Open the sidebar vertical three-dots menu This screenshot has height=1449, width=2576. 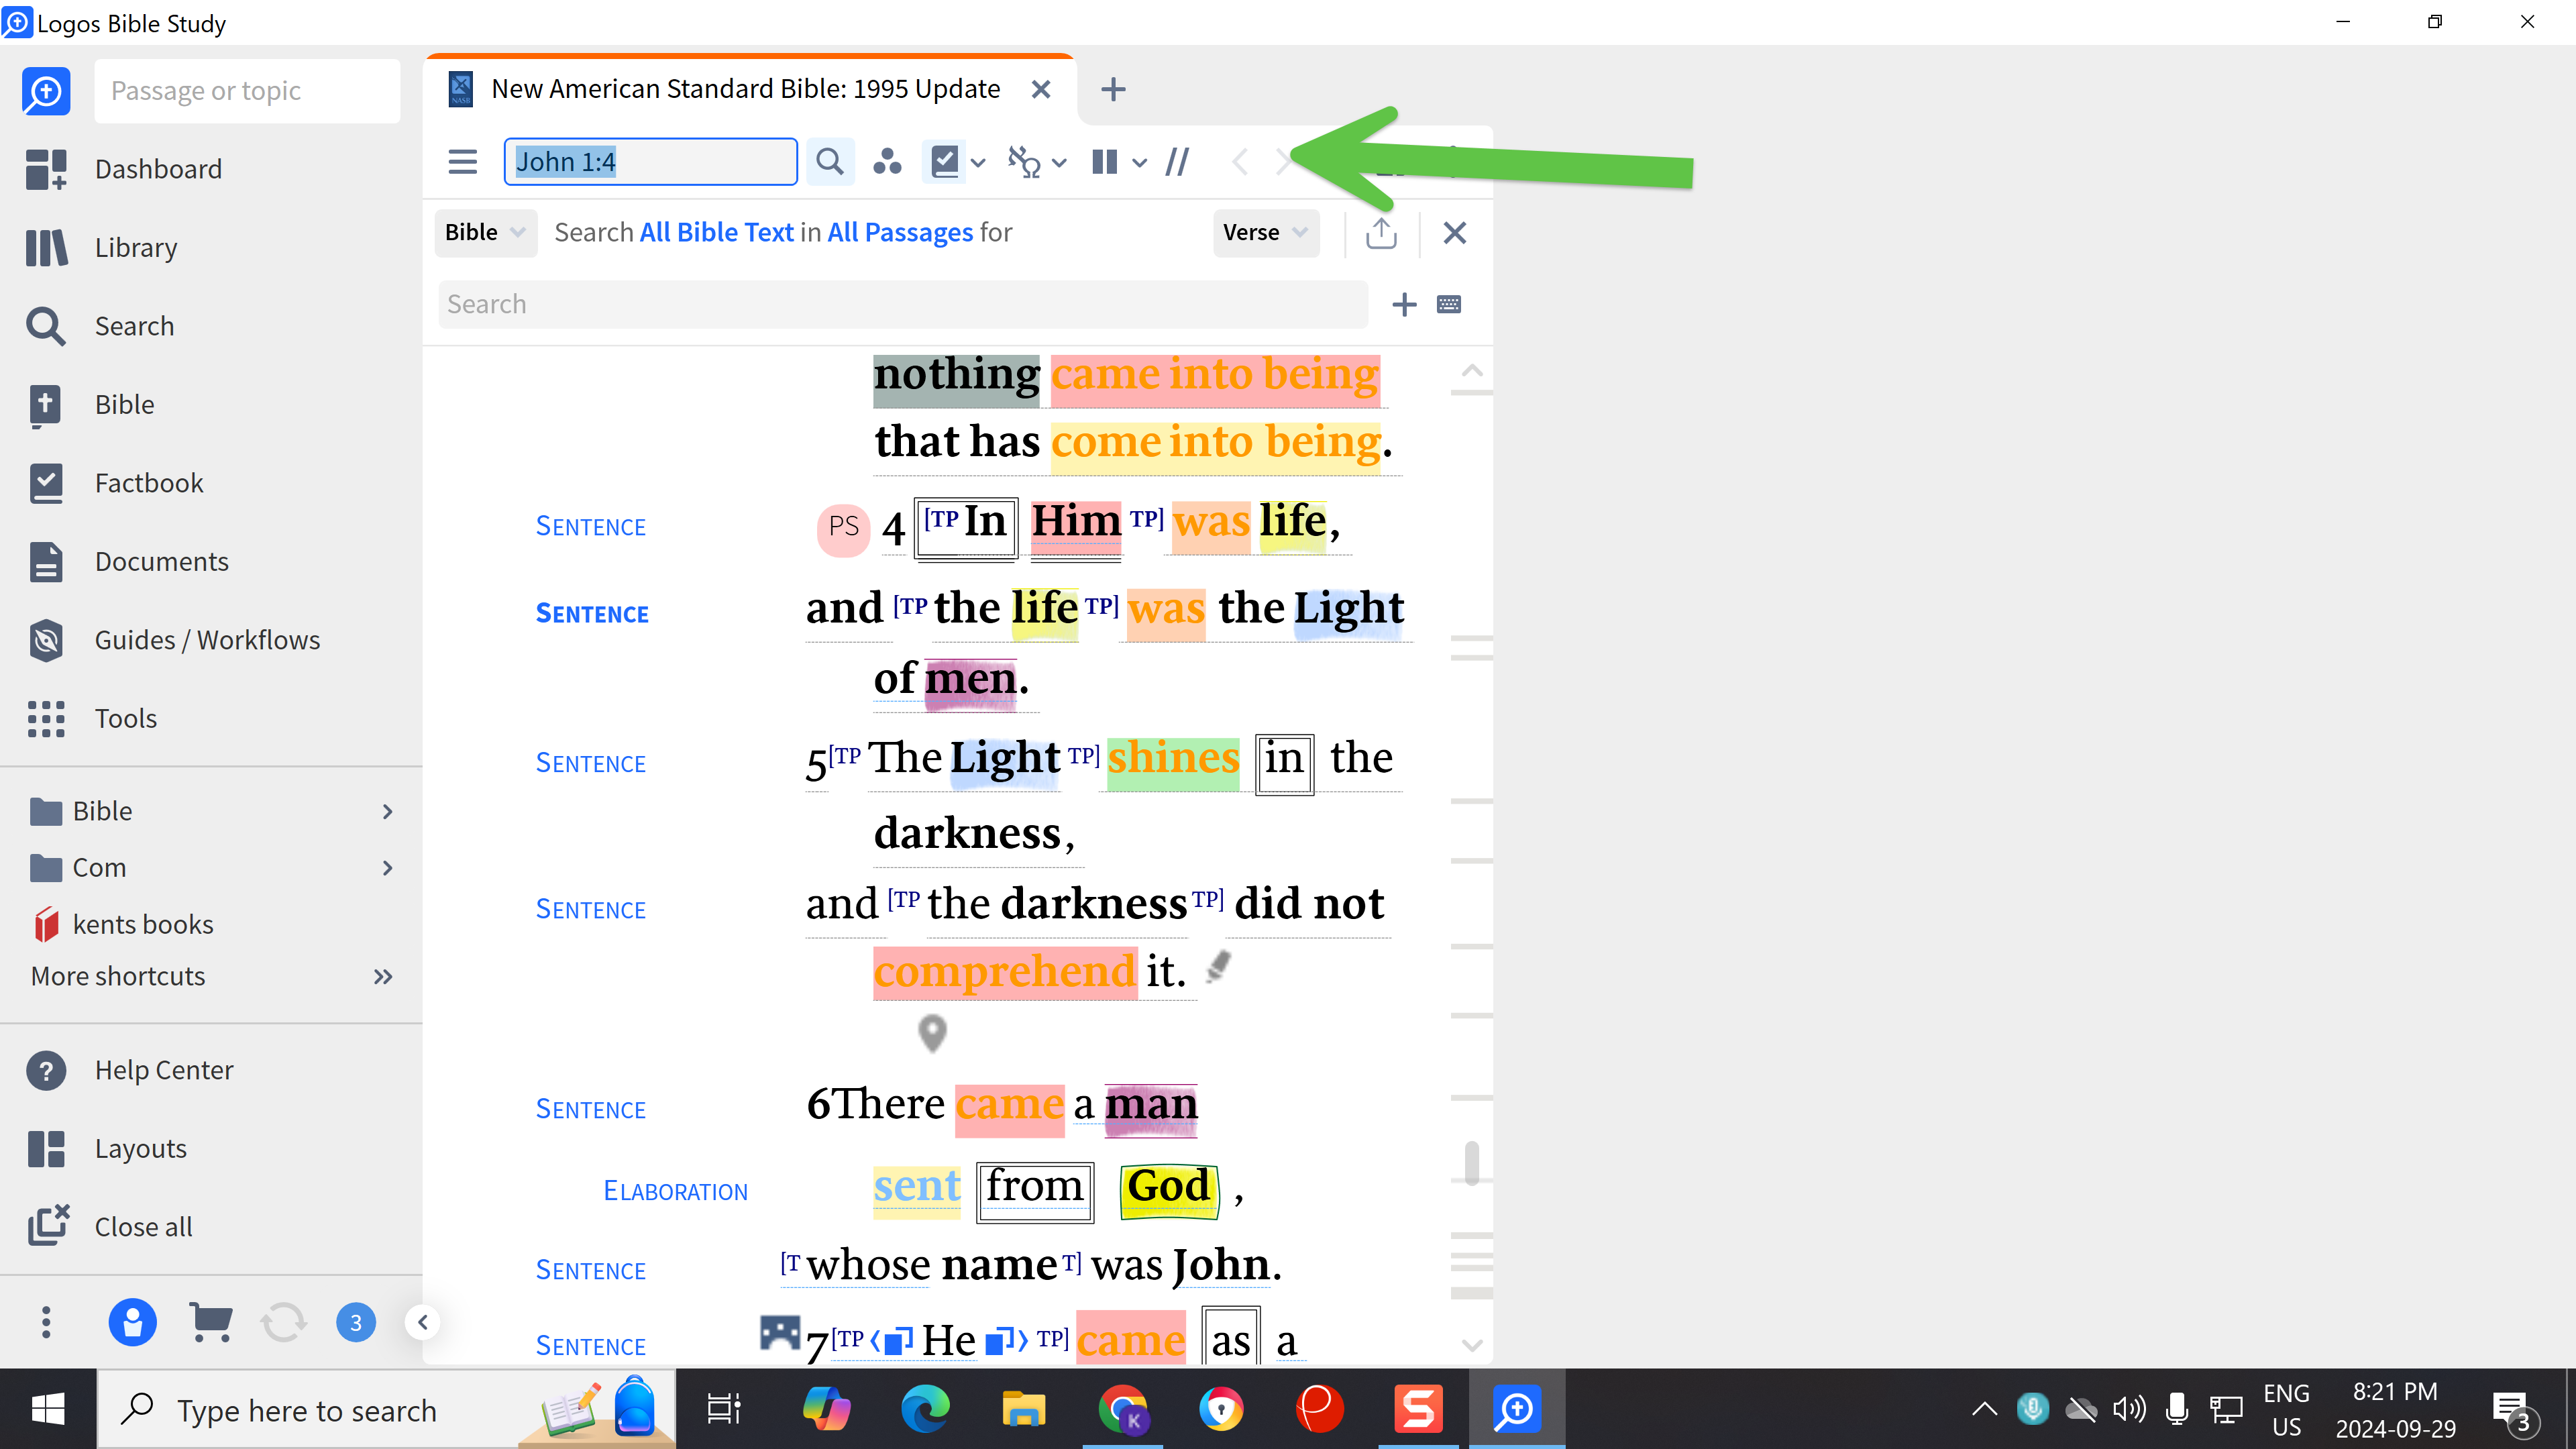click(46, 1322)
